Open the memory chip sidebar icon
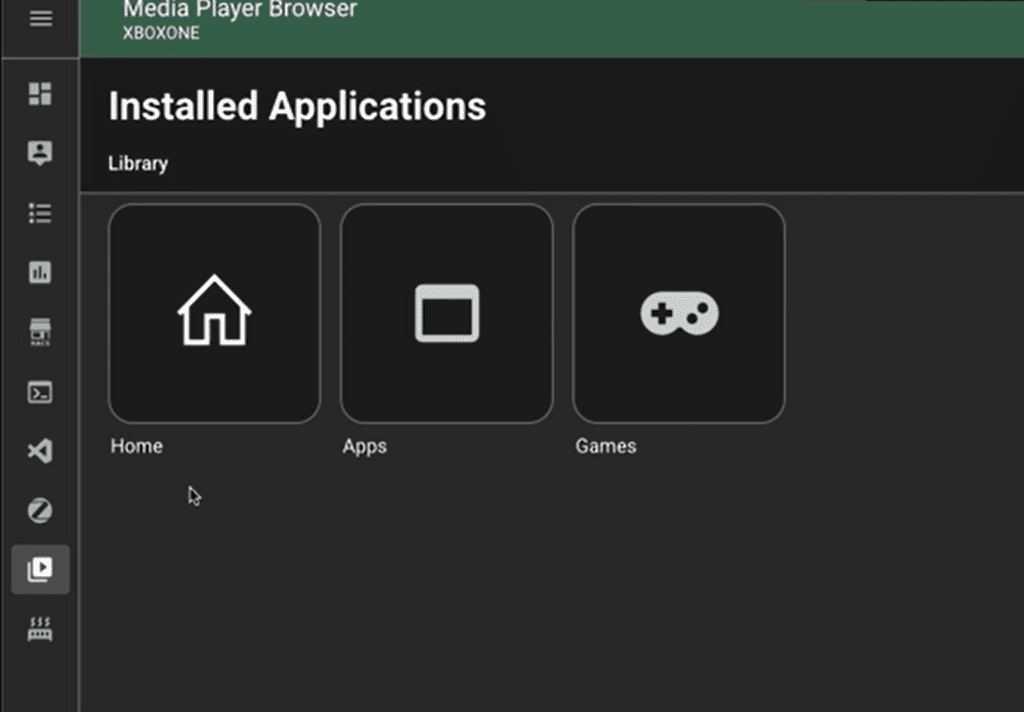 point(40,629)
